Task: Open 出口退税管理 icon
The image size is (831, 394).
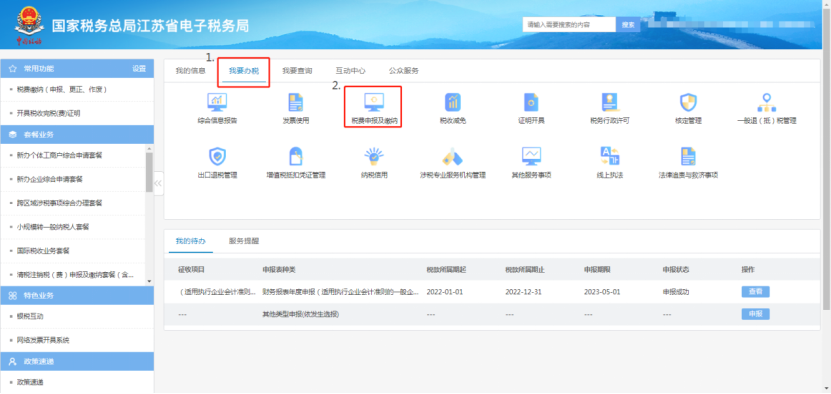Action: [x=217, y=156]
